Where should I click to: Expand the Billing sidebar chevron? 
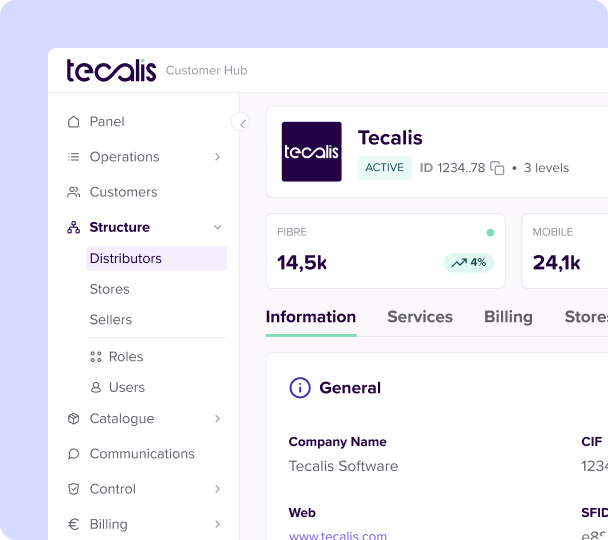[218, 524]
